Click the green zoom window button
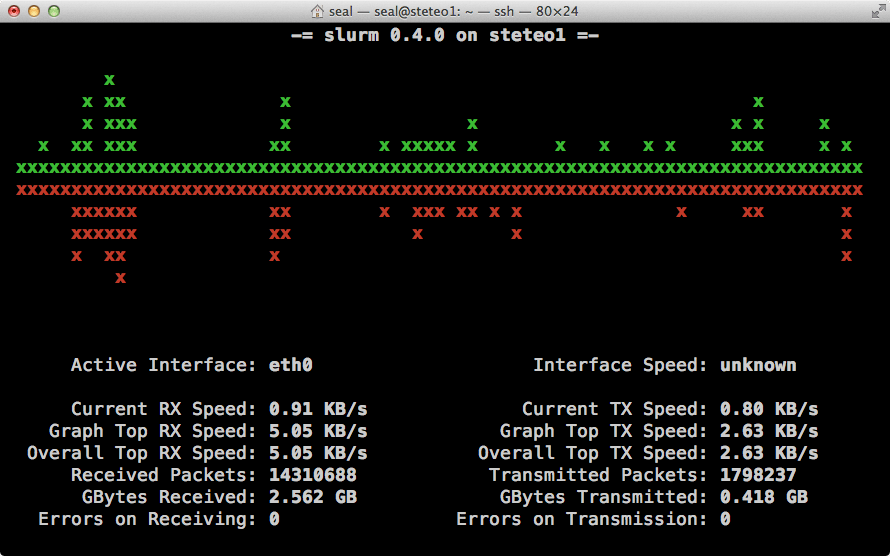This screenshot has height=556, width=890. coord(53,11)
